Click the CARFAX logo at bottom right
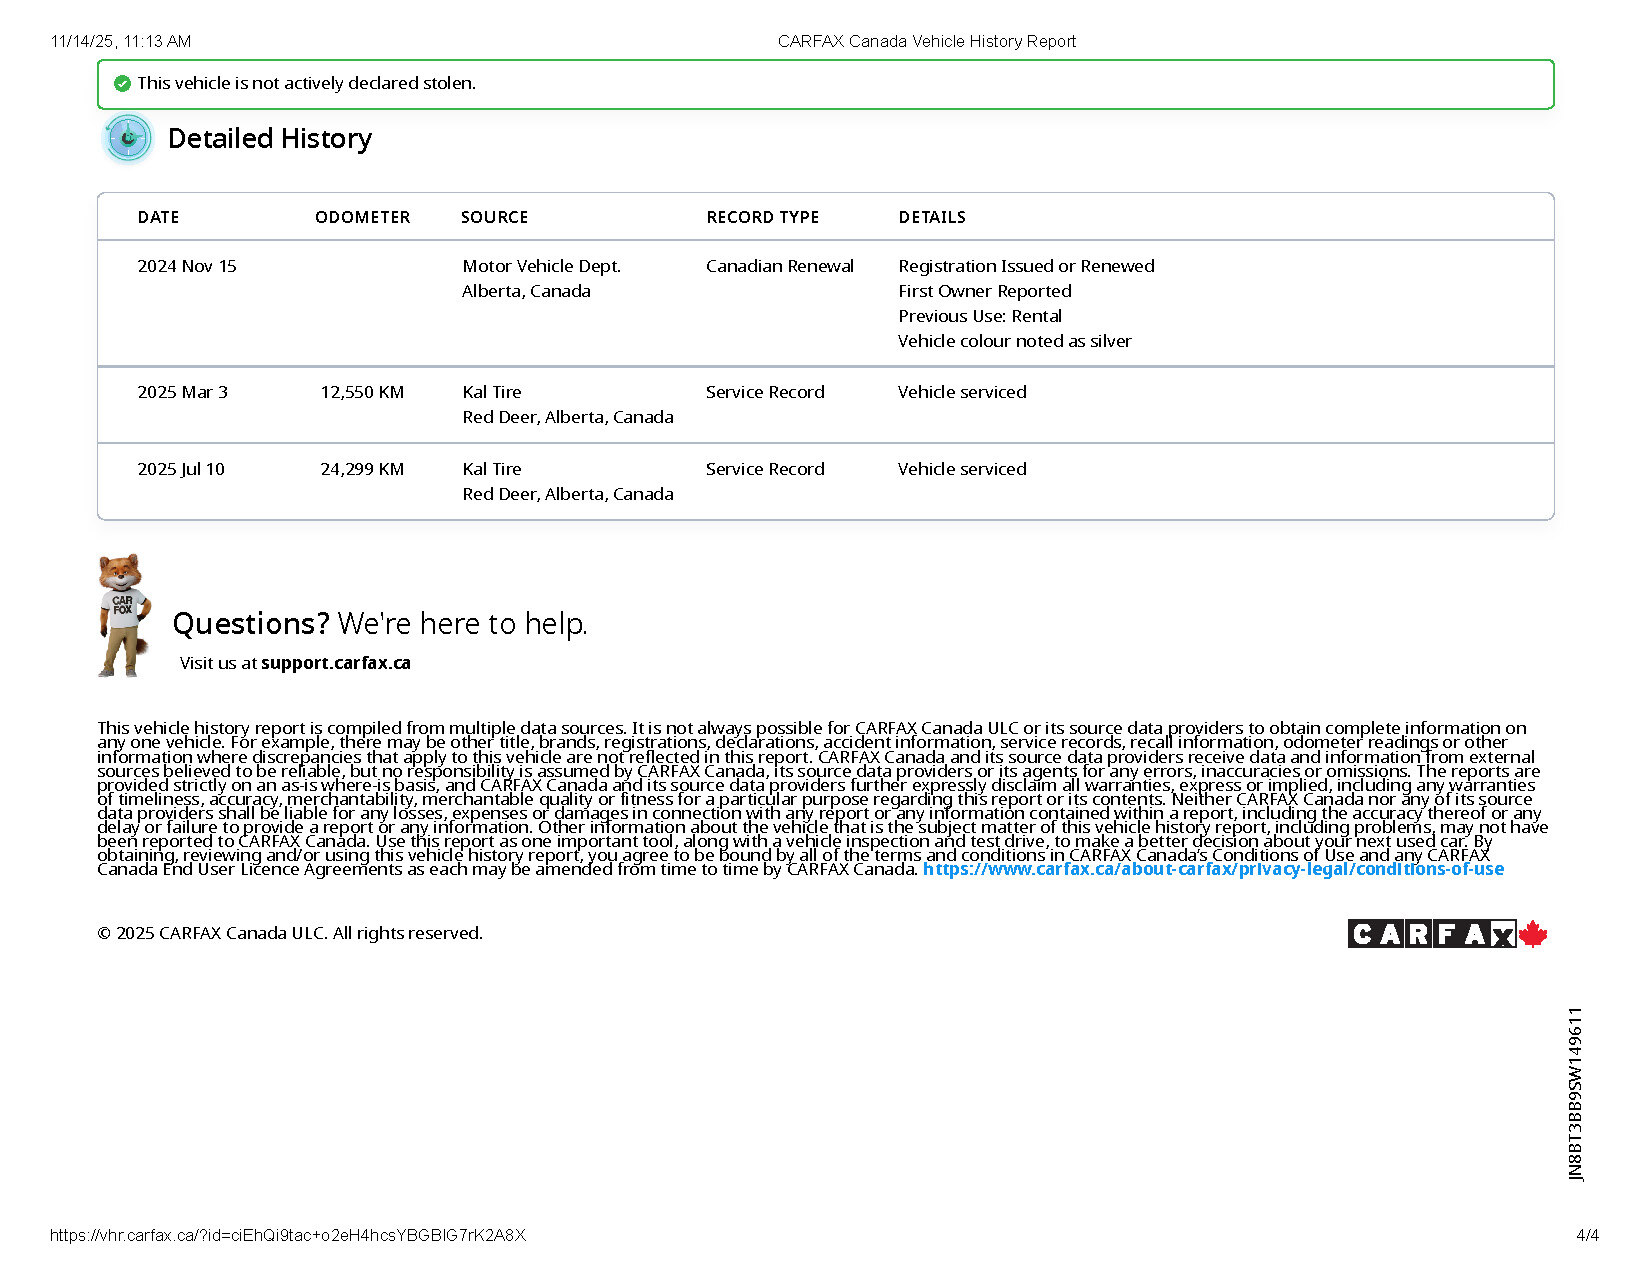Screen dimensions: 1650x1275 tap(1431, 934)
